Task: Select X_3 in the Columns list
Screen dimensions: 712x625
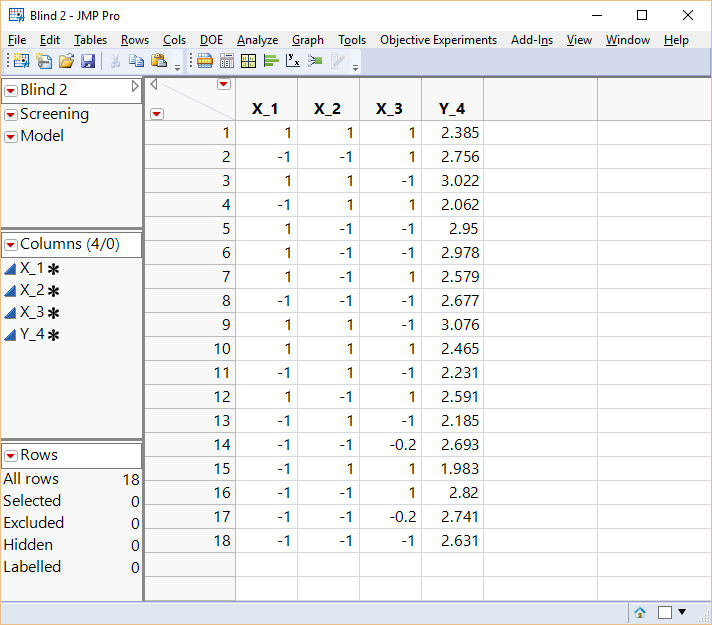Action: click(32, 312)
